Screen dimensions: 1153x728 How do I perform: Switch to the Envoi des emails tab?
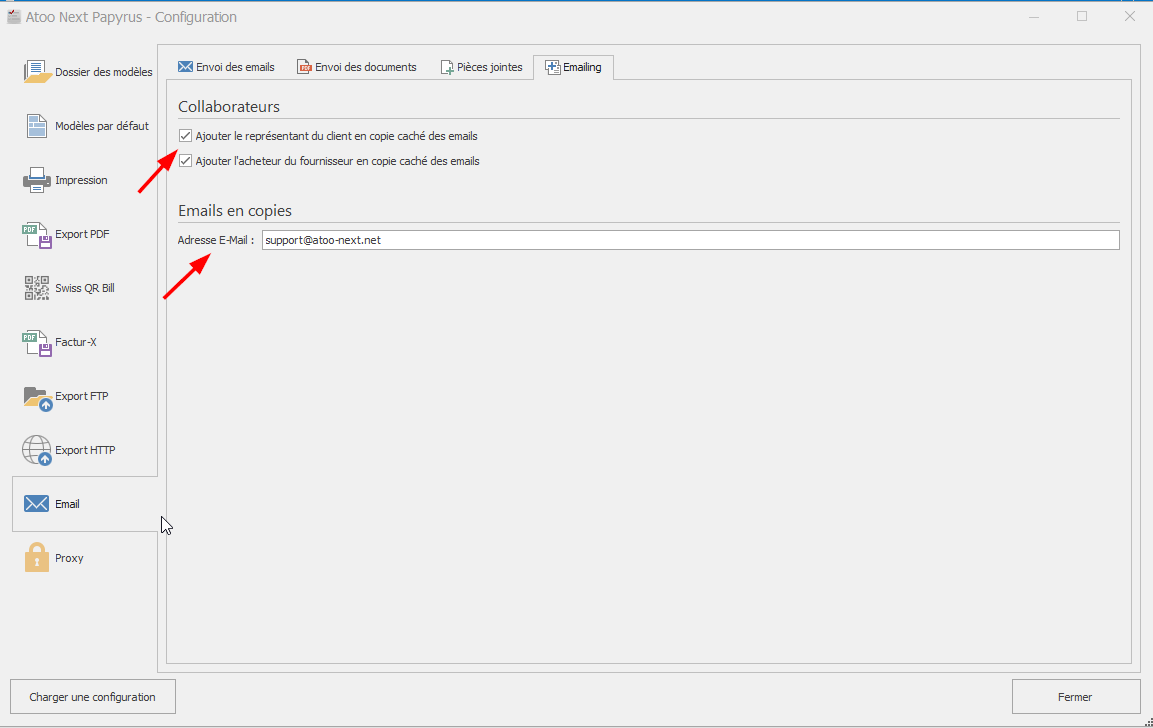226,67
